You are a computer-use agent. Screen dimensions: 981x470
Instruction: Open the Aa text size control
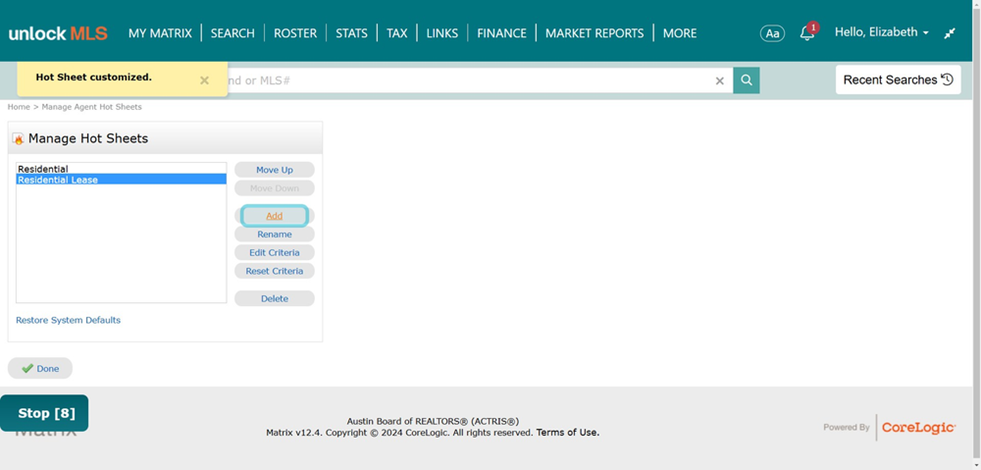773,33
